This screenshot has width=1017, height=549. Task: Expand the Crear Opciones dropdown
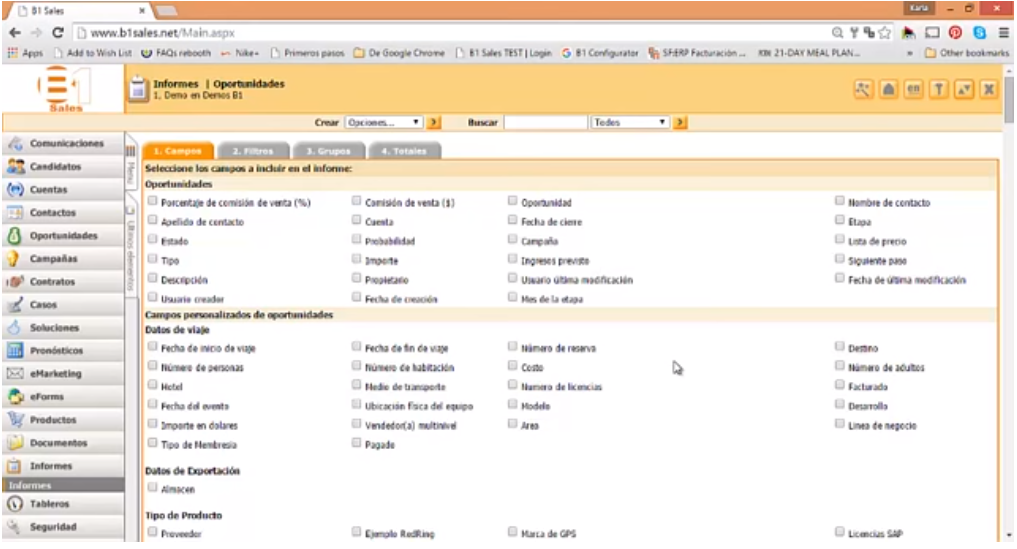[384, 123]
